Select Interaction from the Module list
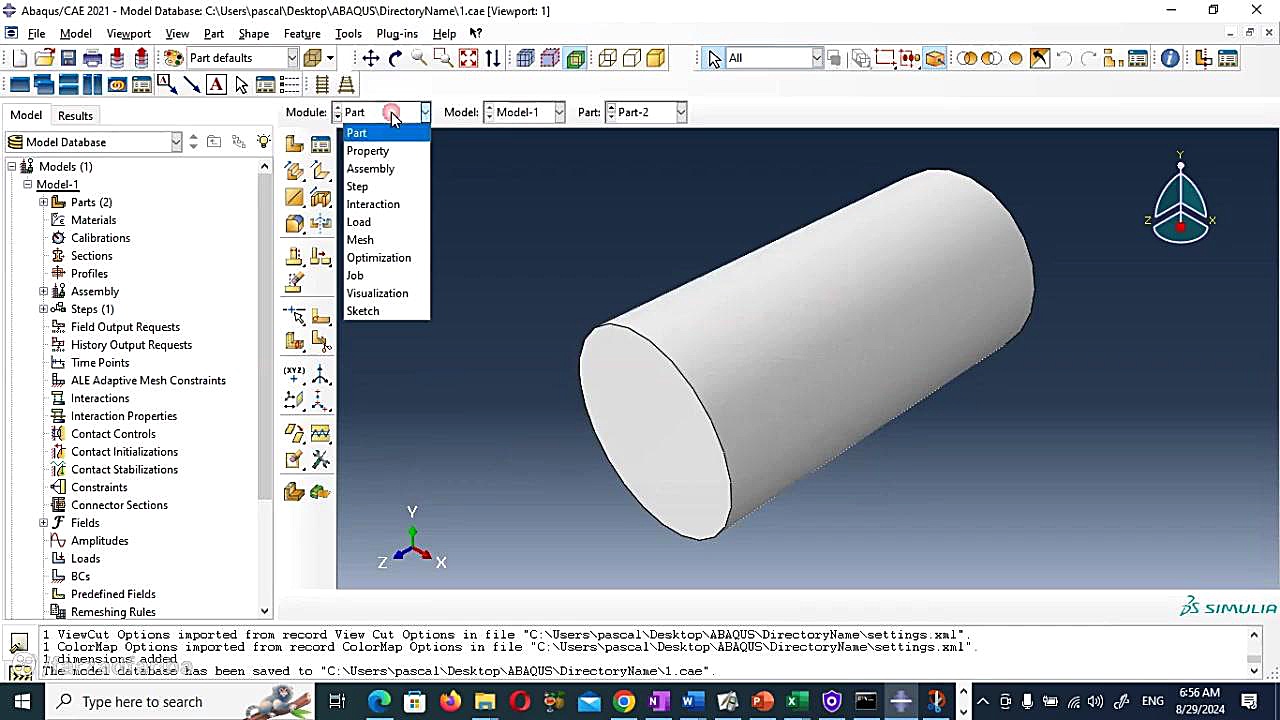 (373, 205)
